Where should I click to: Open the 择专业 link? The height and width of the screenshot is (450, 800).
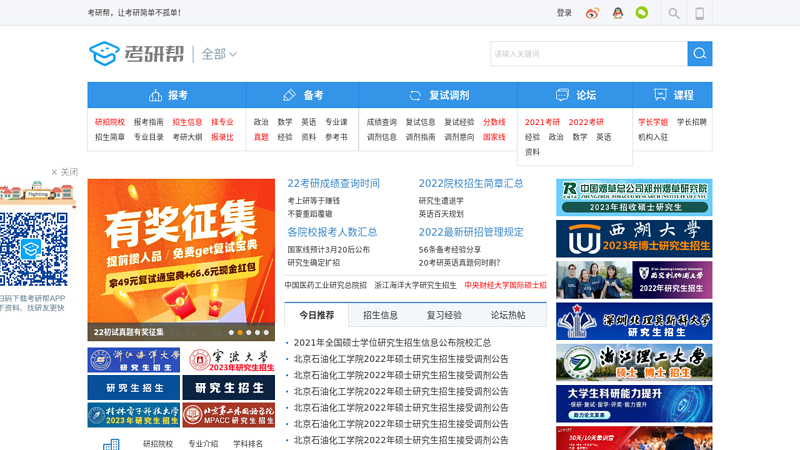click(x=222, y=122)
